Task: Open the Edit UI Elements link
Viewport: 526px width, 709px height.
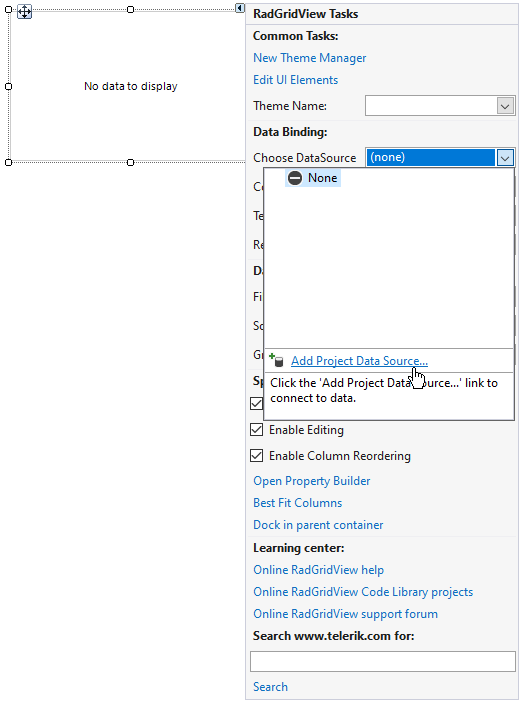Action: [x=295, y=80]
